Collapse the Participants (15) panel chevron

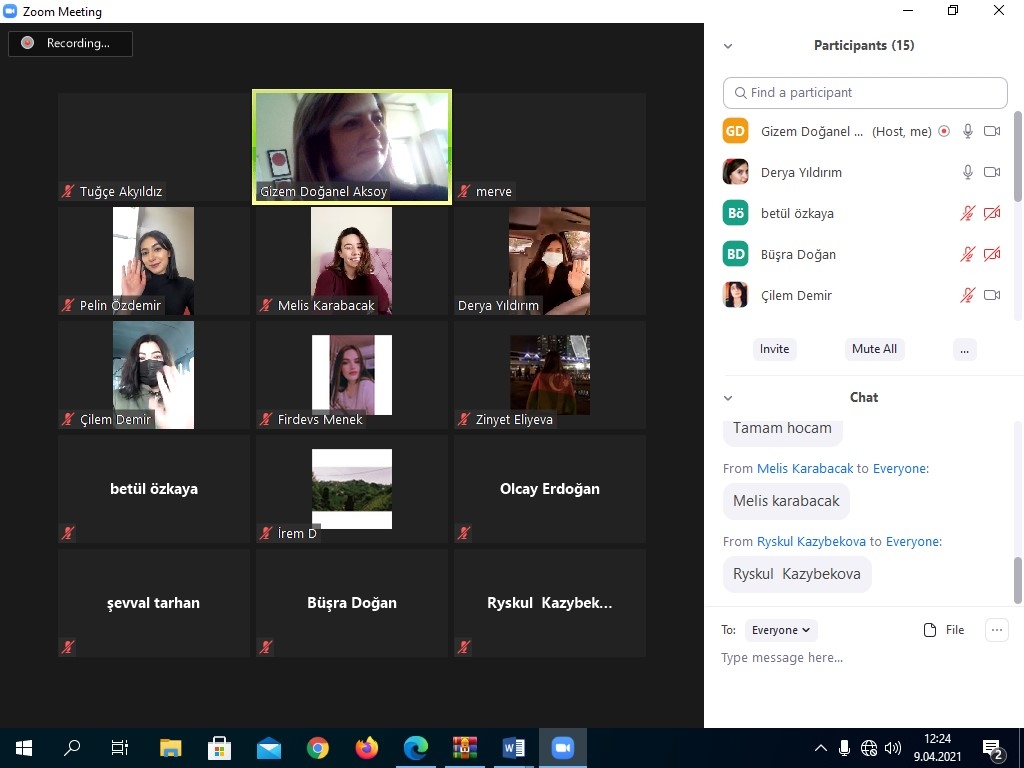tap(728, 46)
